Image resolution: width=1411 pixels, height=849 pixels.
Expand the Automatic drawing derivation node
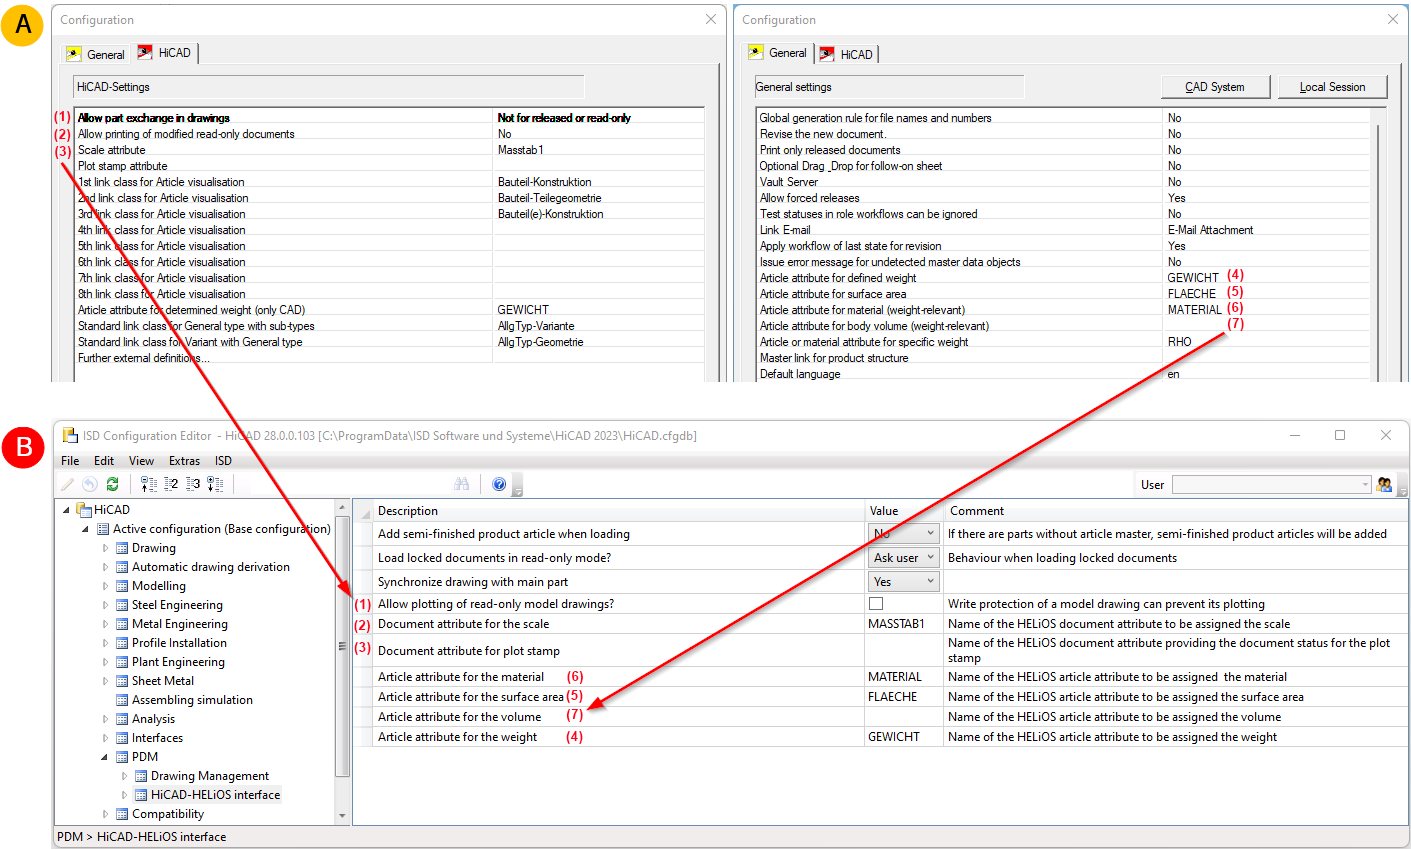coord(106,567)
